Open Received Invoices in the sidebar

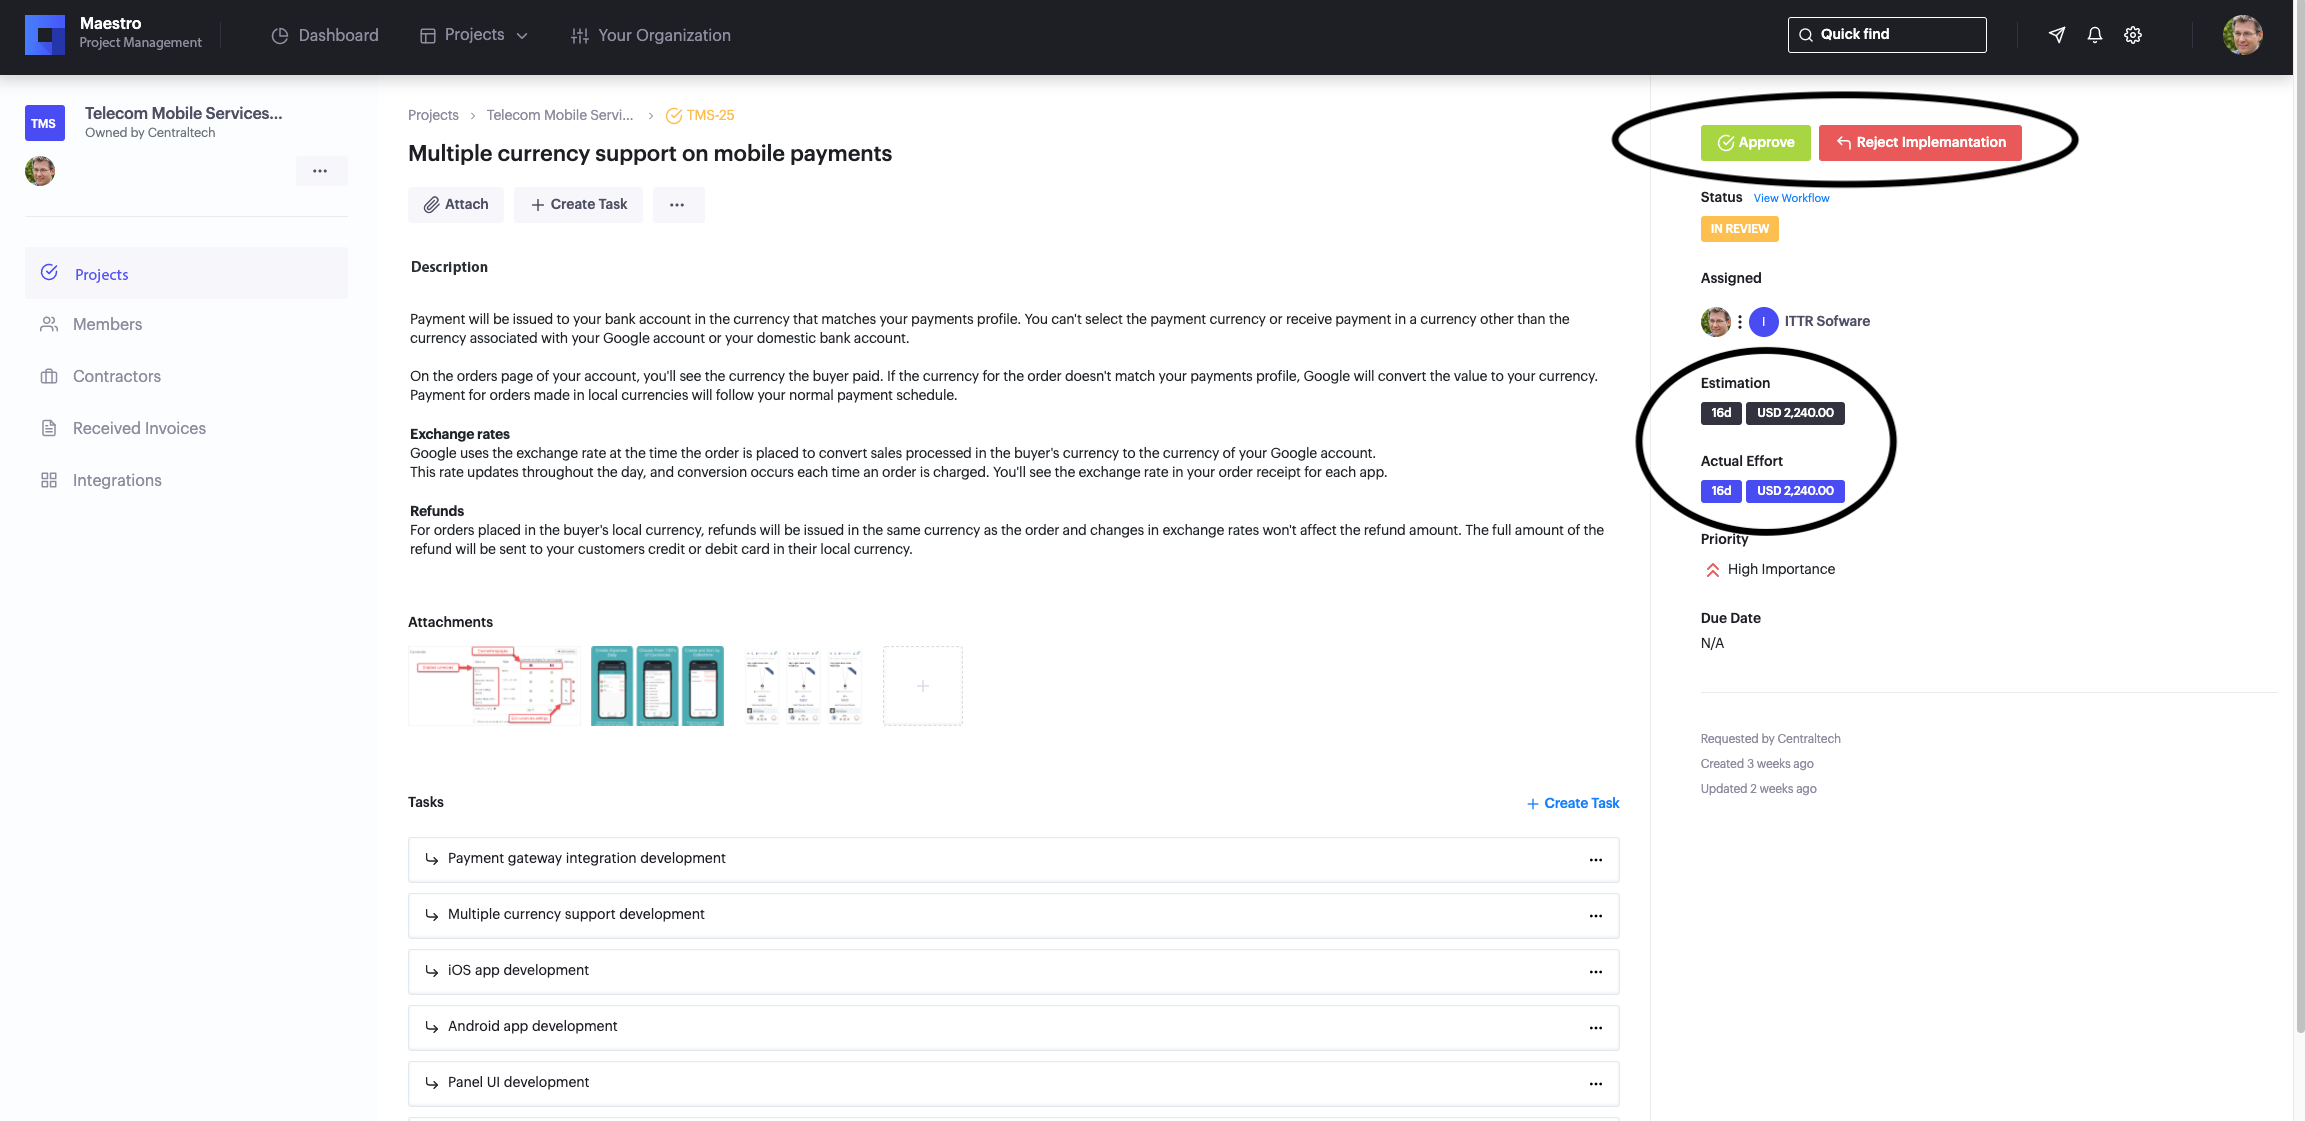click(139, 428)
